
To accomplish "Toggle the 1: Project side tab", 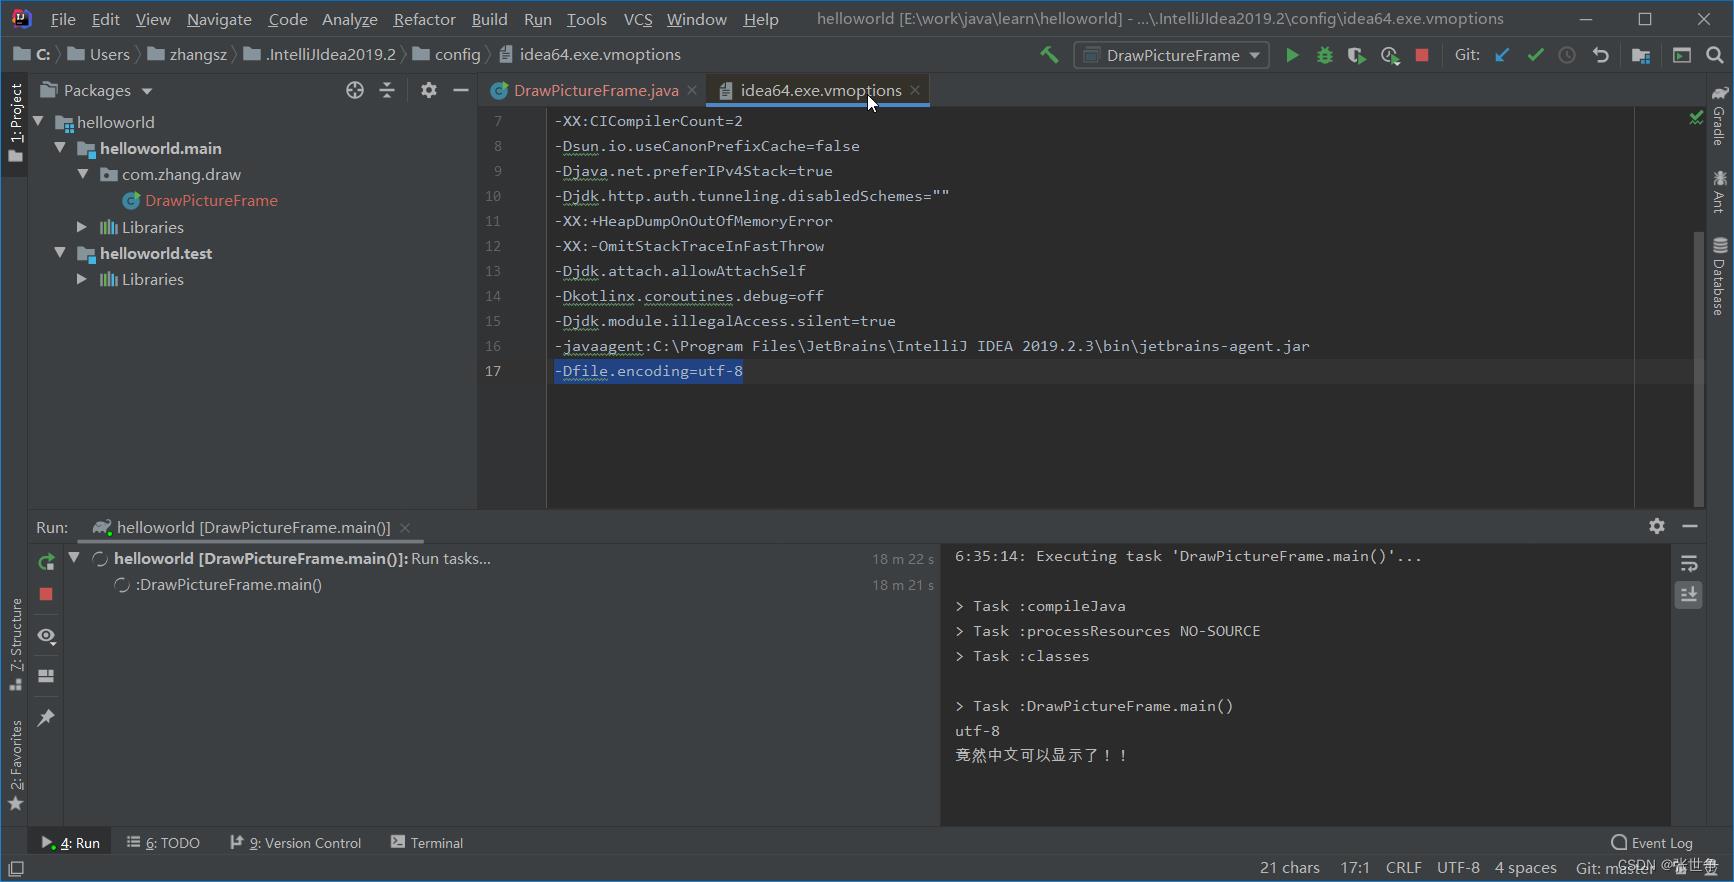I will pos(16,123).
